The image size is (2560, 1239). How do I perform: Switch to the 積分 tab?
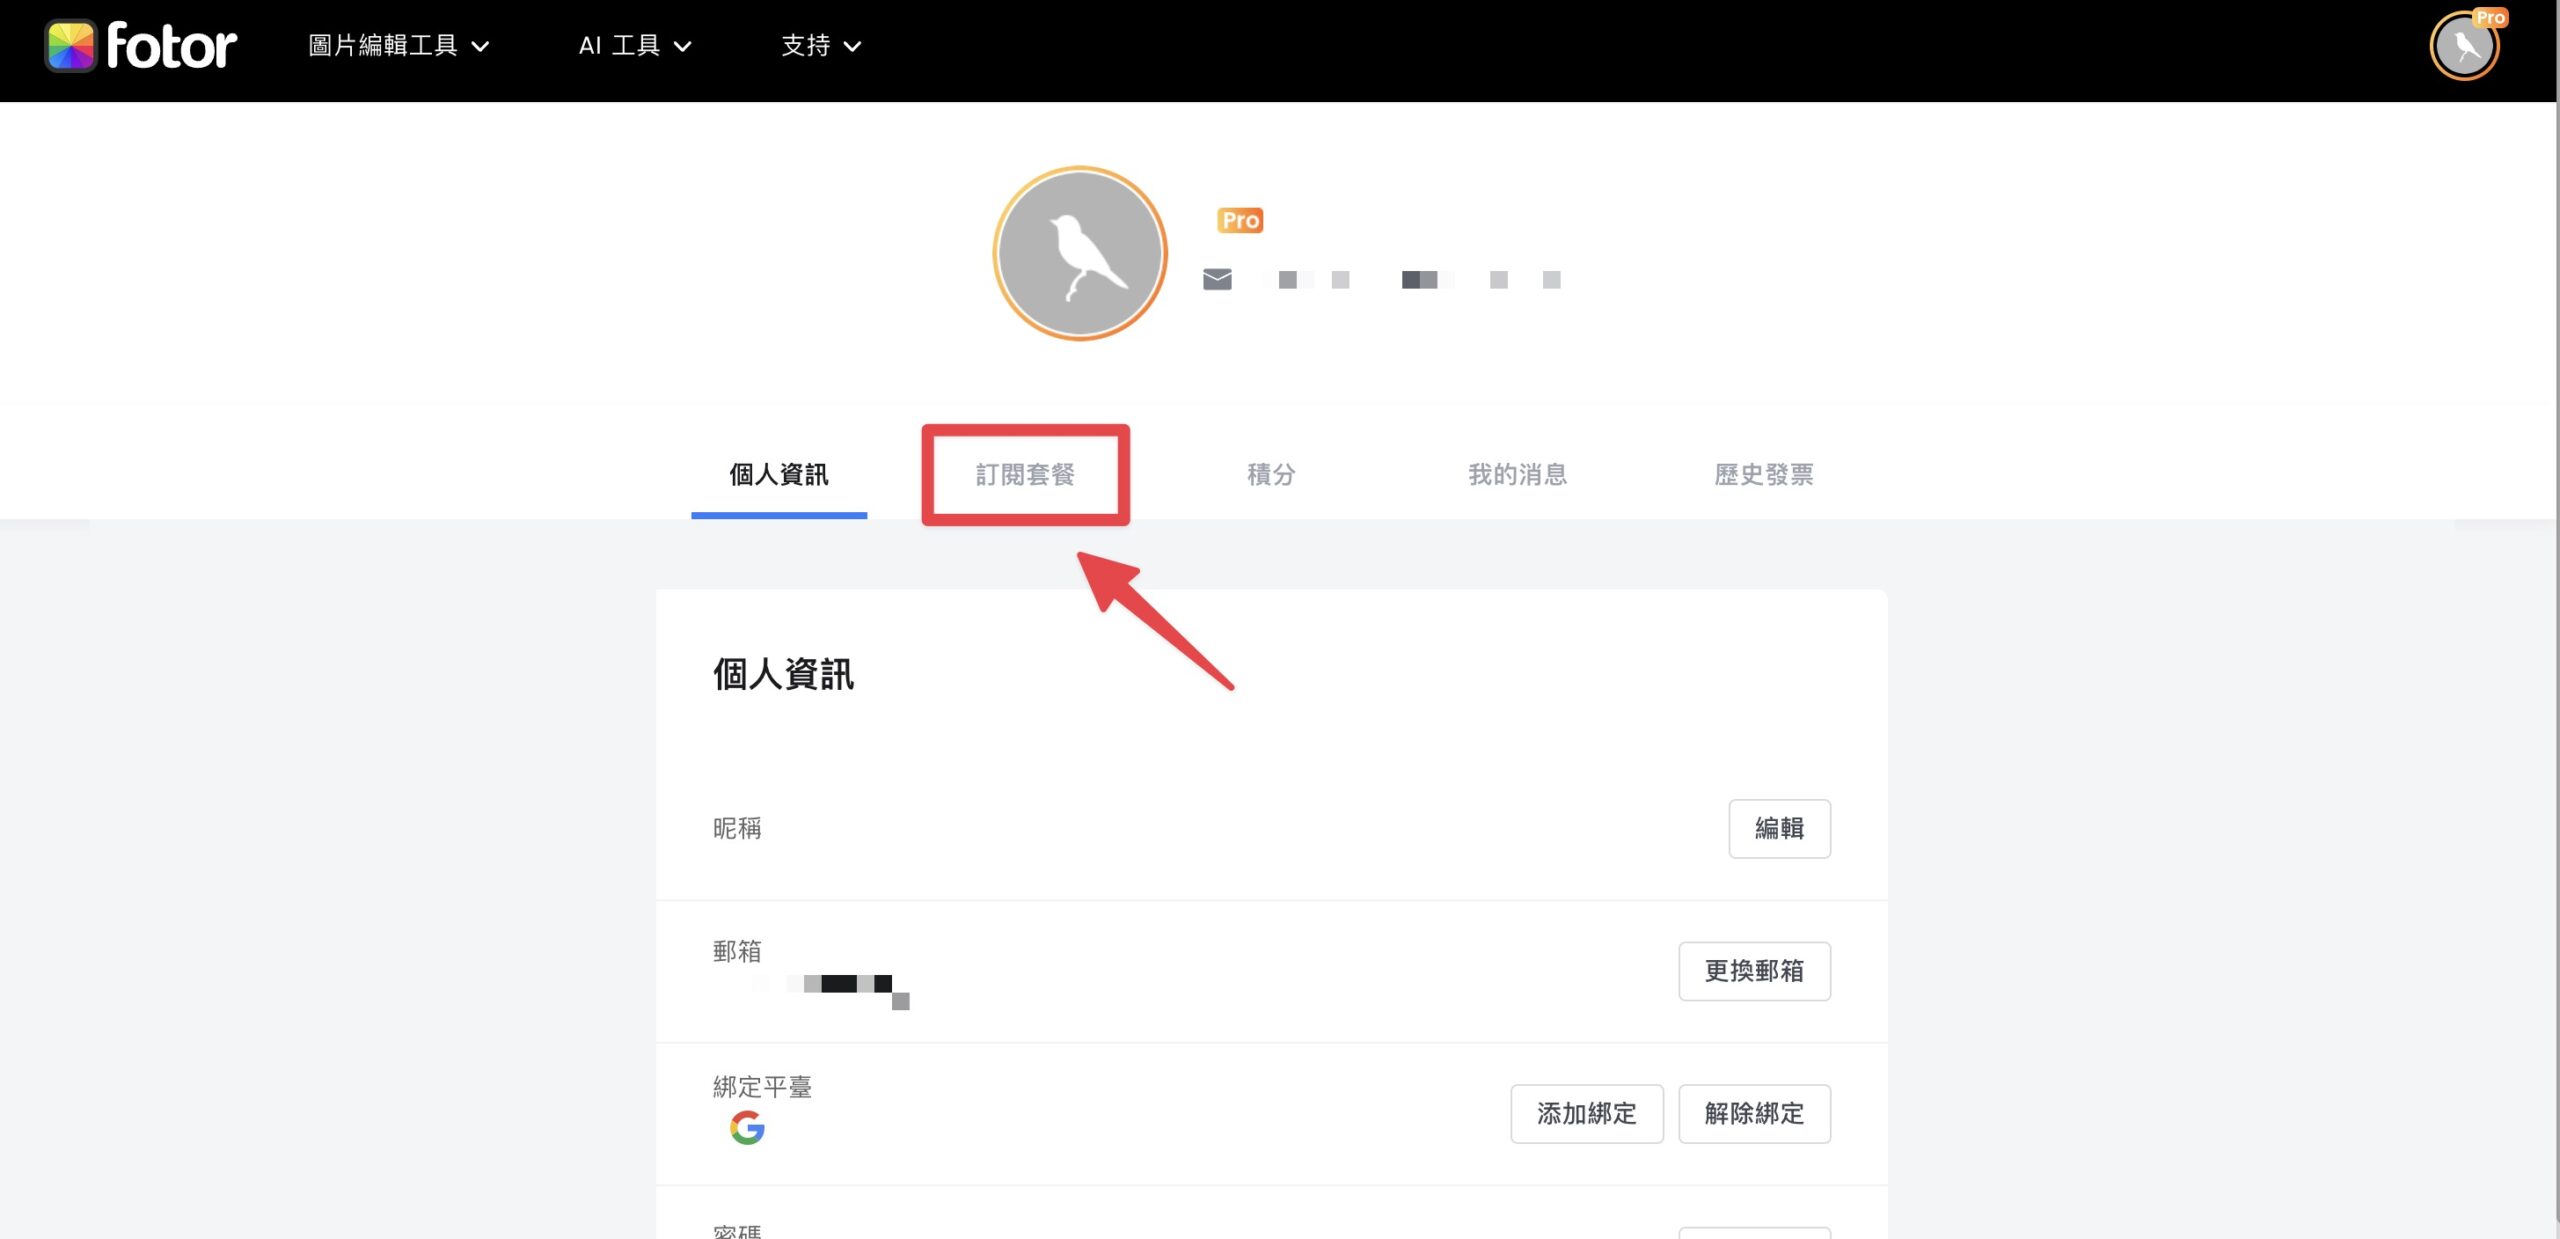(x=1271, y=475)
